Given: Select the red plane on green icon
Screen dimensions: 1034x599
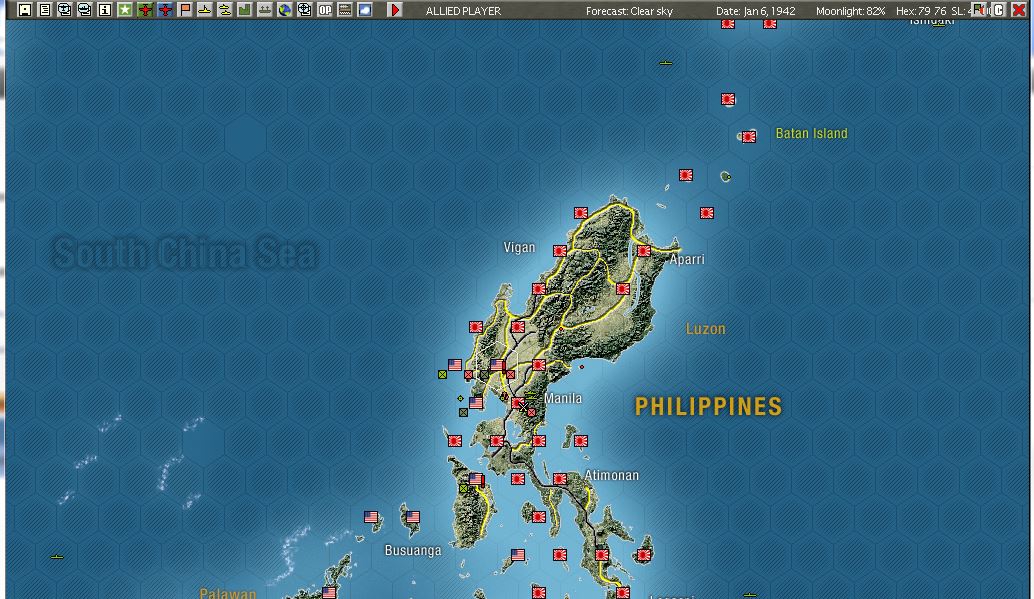Looking at the screenshot, I should pos(144,10).
